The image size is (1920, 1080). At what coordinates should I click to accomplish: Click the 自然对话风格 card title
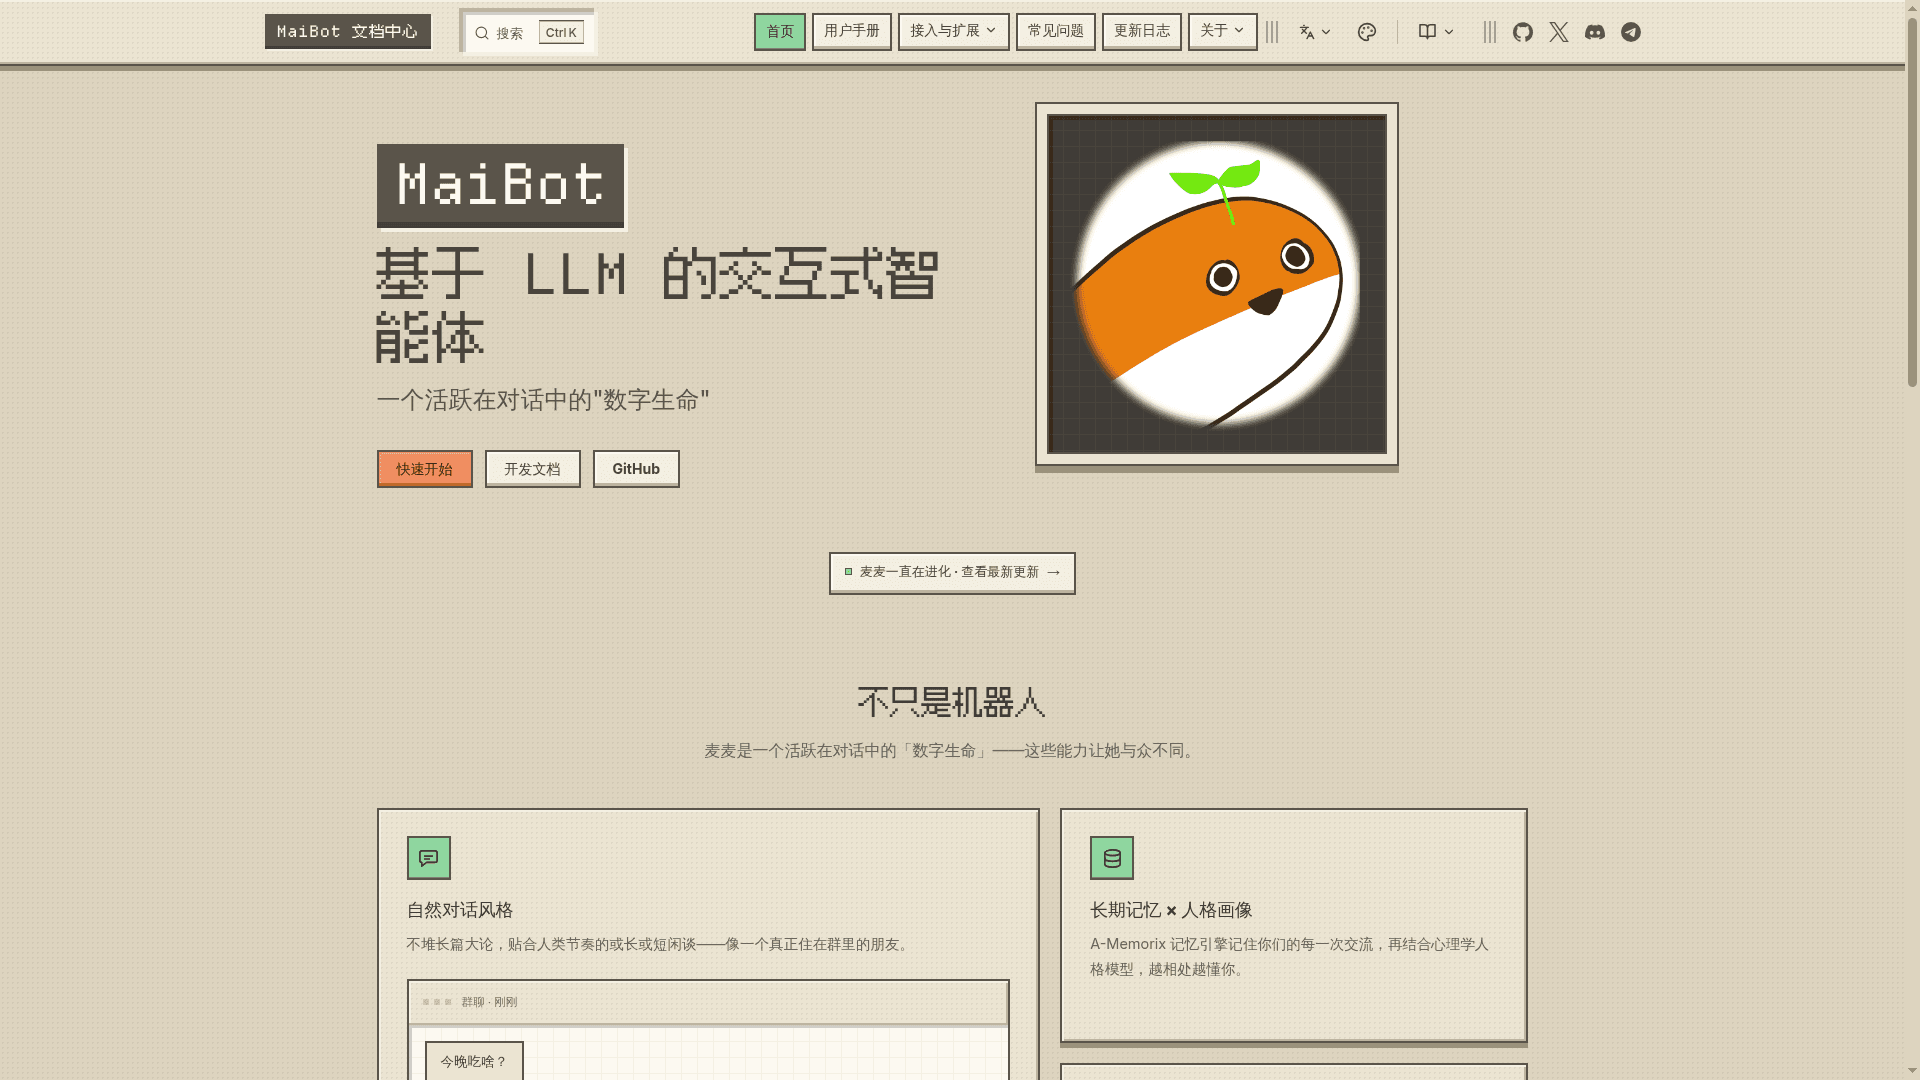pos(460,910)
